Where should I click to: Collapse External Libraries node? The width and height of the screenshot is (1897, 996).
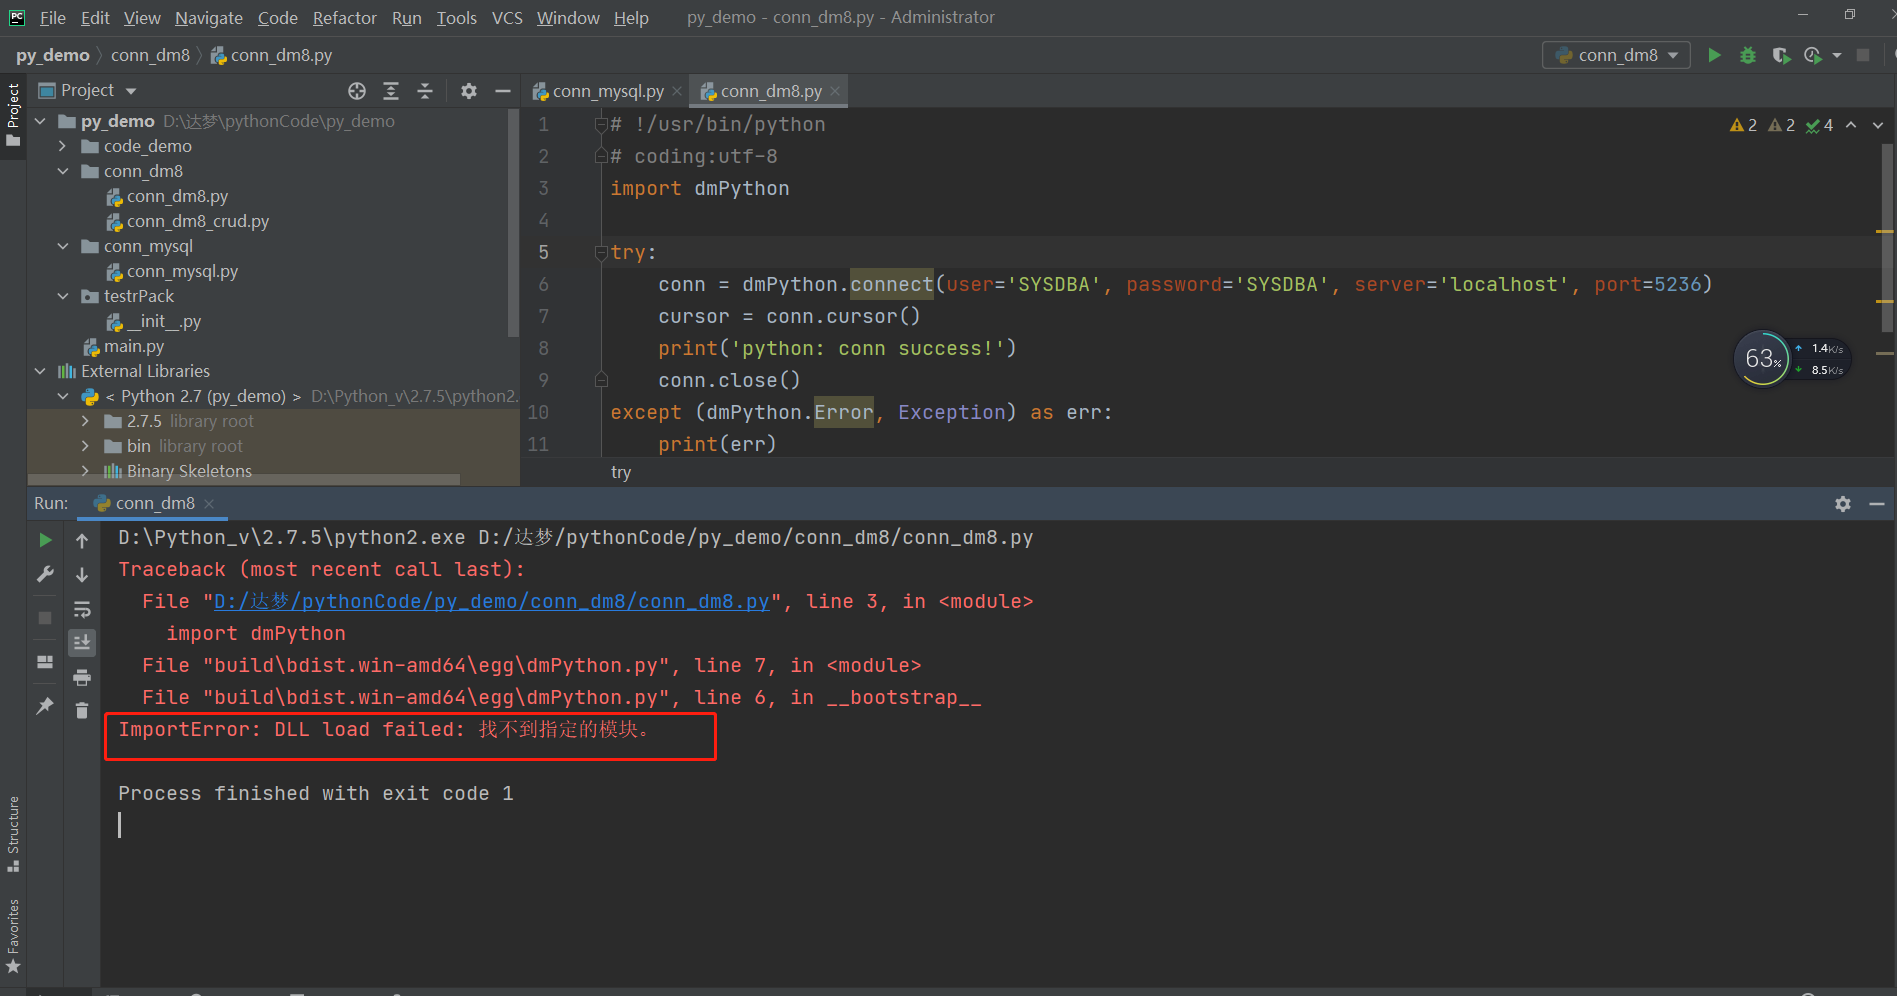[40, 371]
